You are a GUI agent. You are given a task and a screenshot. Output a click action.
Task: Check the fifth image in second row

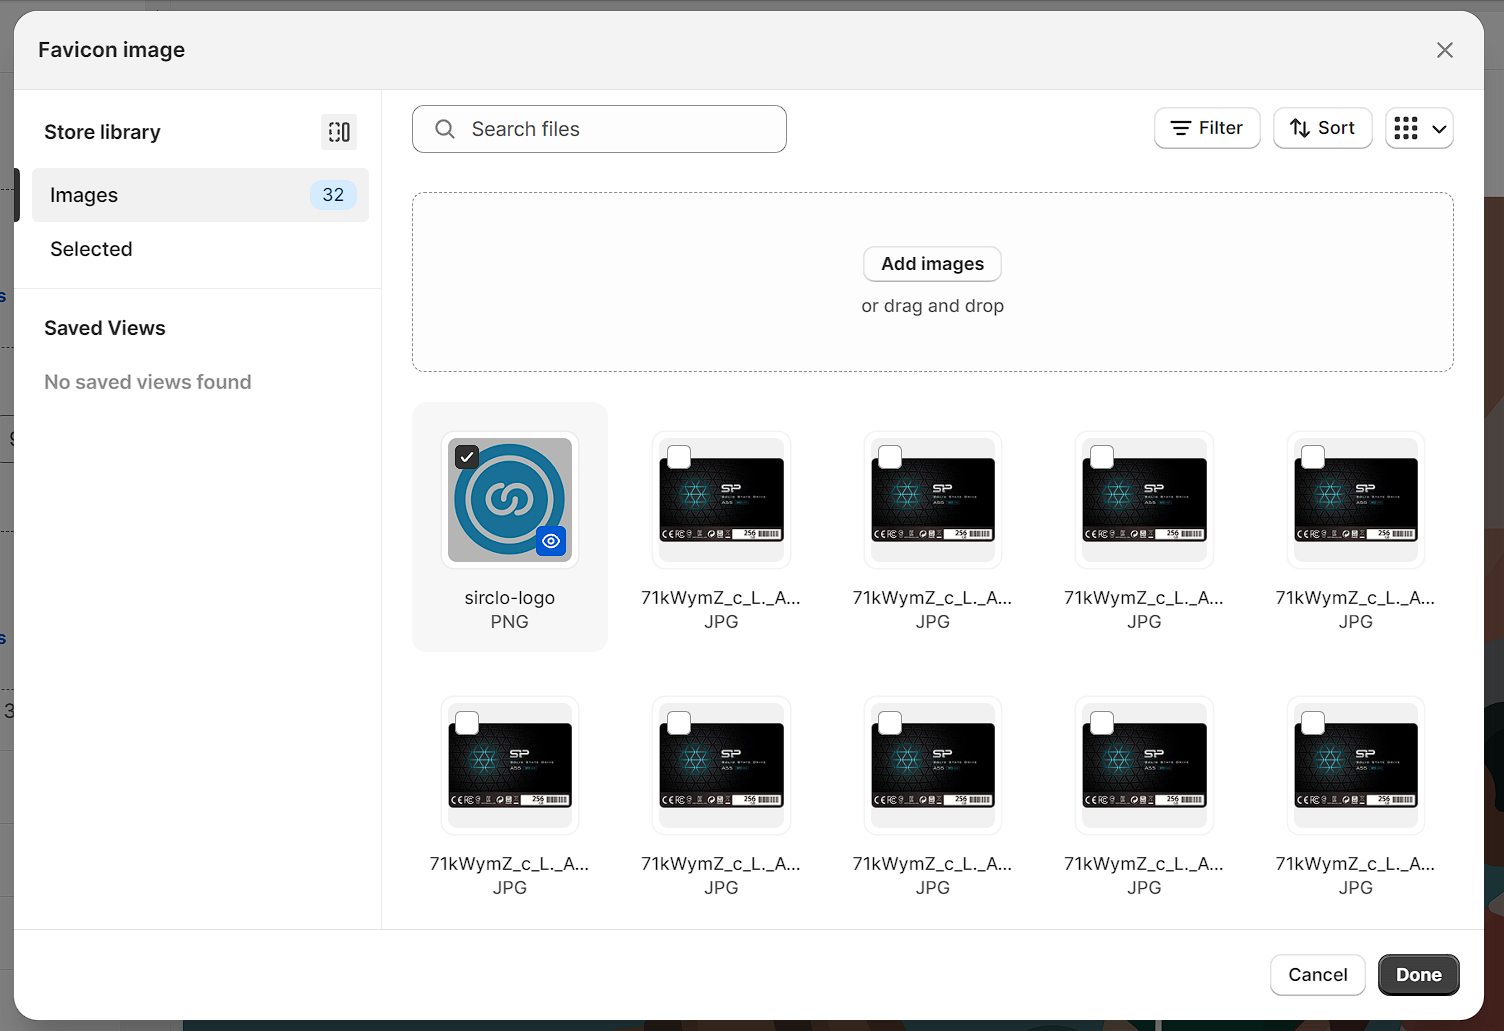pos(1313,723)
